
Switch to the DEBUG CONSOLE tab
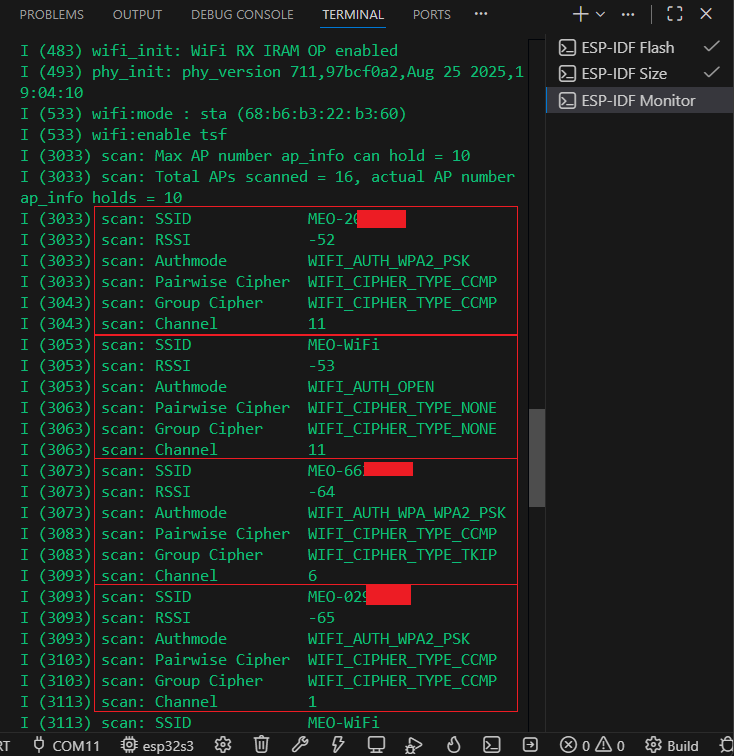242,15
